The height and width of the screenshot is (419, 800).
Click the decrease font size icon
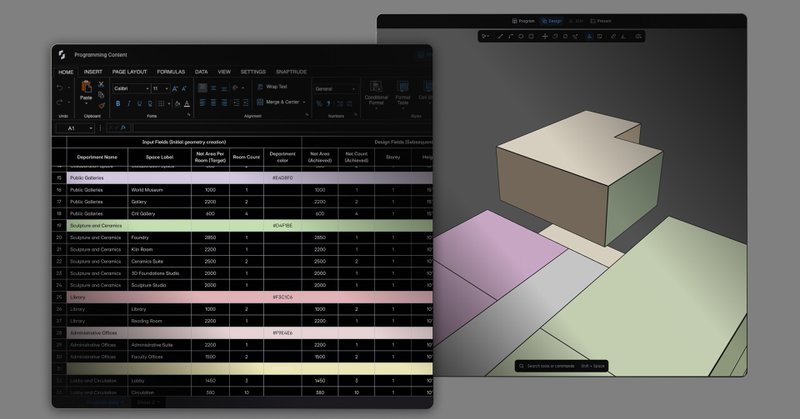click(184, 89)
